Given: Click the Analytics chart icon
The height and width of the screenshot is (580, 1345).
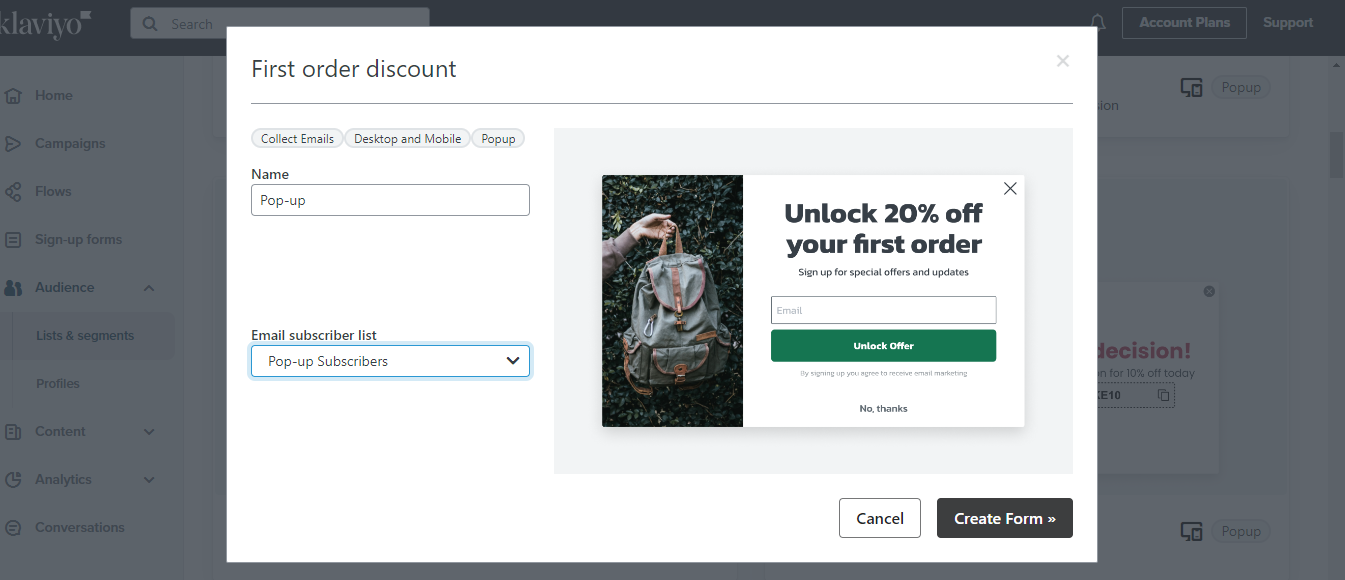Looking at the screenshot, I should pyautogui.click(x=13, y=480).
